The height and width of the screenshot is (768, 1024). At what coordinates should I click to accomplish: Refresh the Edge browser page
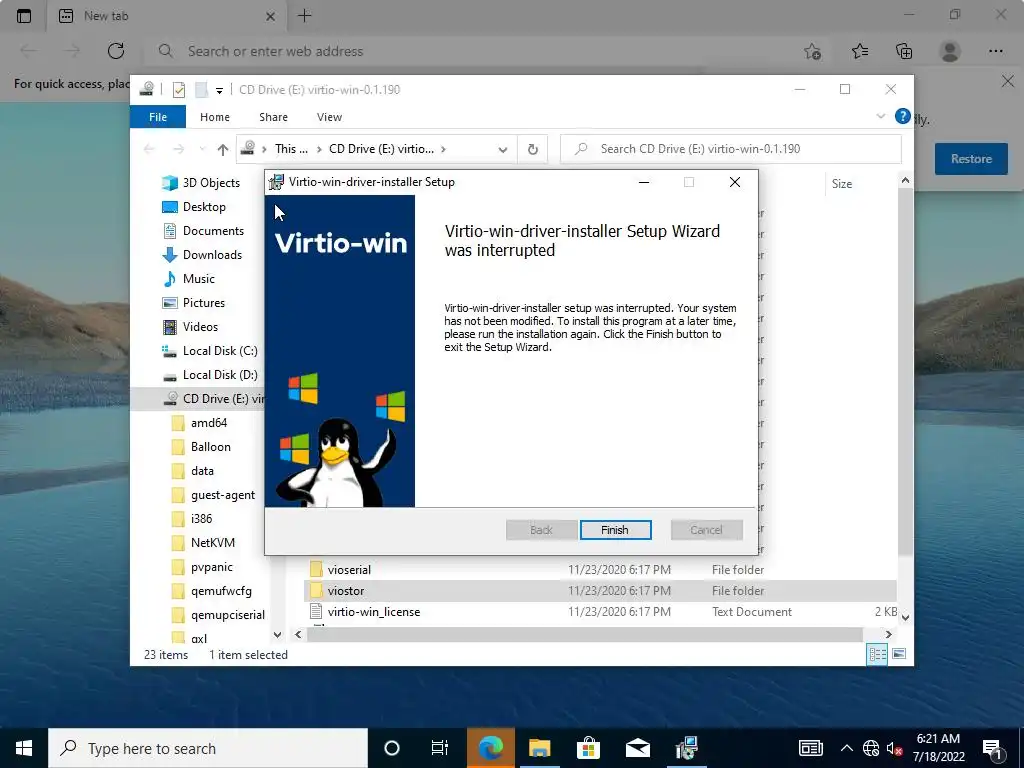116,51
